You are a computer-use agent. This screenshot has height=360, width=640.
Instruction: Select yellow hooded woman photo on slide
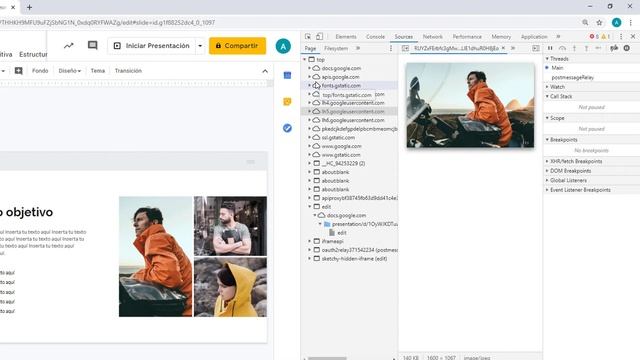(230, 287)
